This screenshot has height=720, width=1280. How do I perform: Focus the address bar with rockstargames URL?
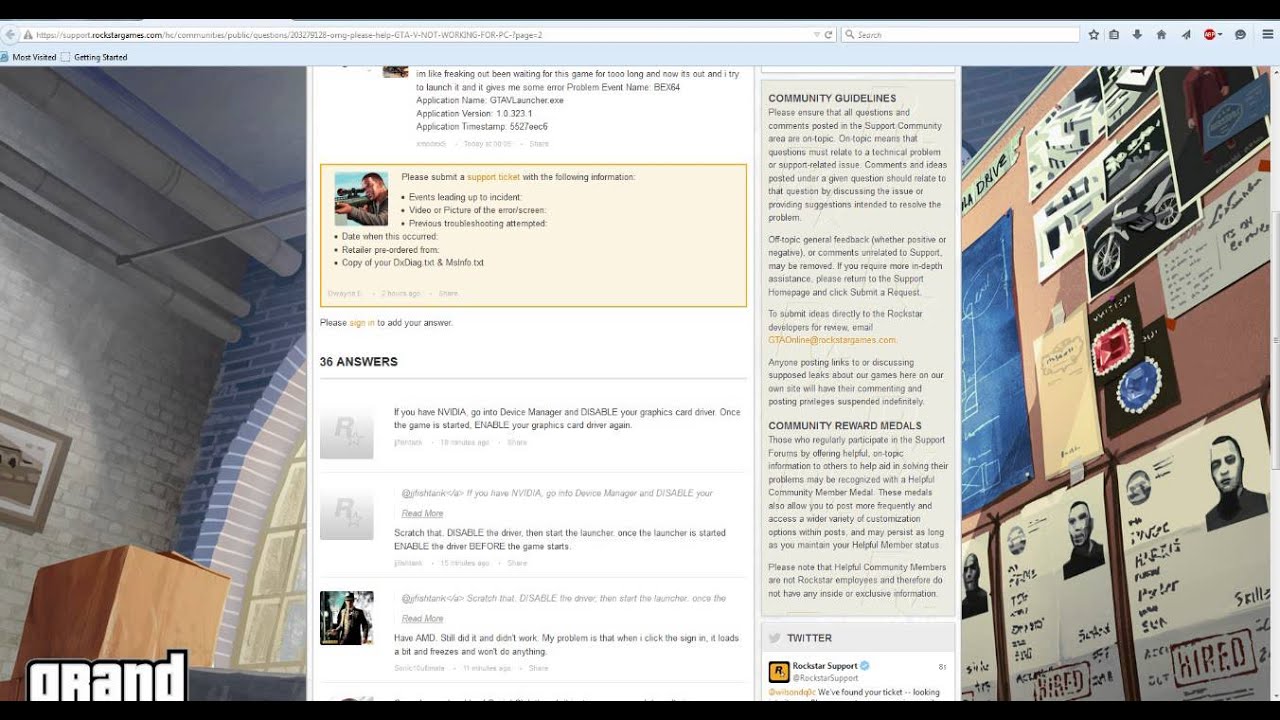click(x=420, y=34)
